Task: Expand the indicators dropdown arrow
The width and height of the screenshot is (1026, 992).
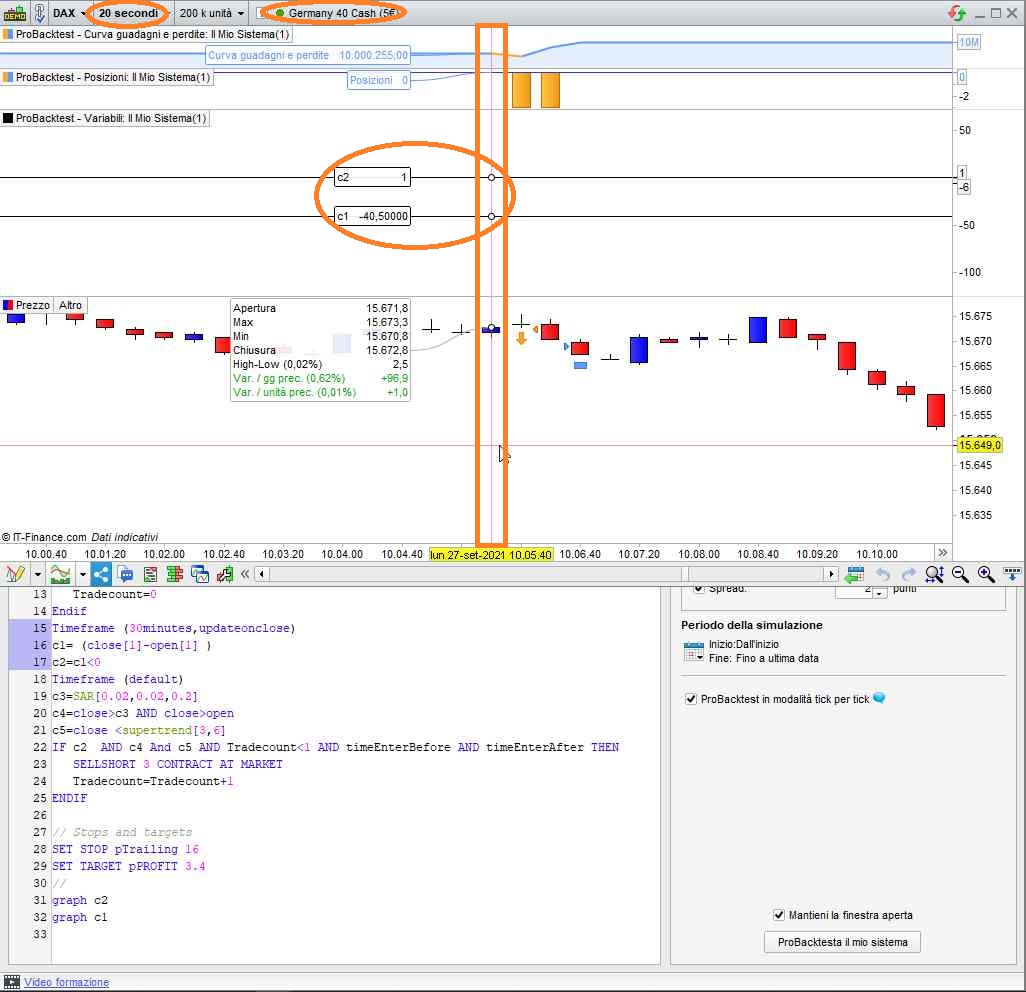Action: (x=82, y=575)
